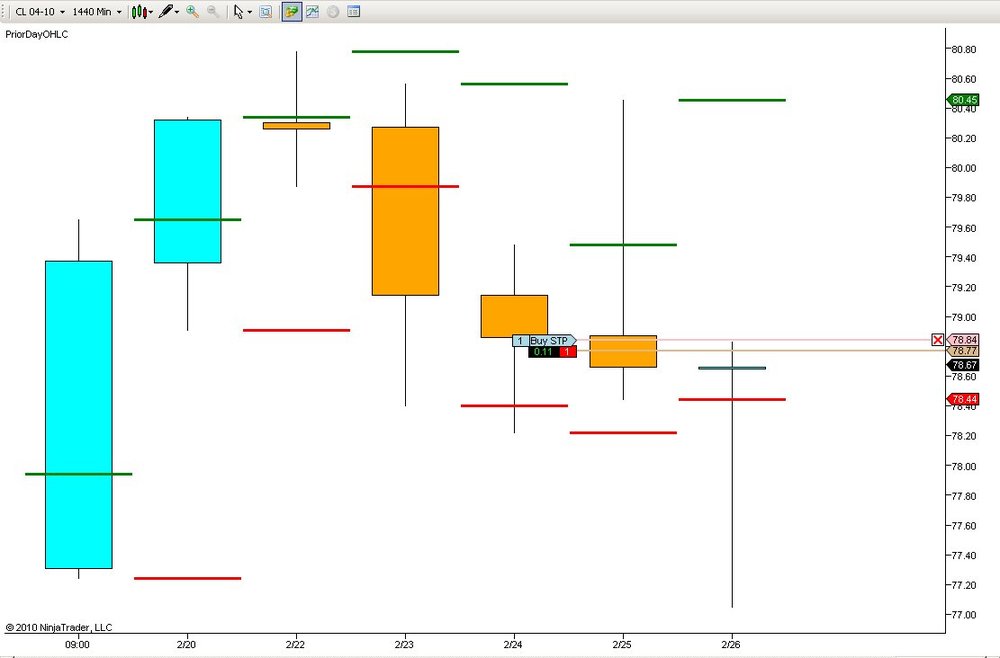The height and width of the screenshot is (658, 1000).
Task: Click the 2/26 date label
Action: 731,644
